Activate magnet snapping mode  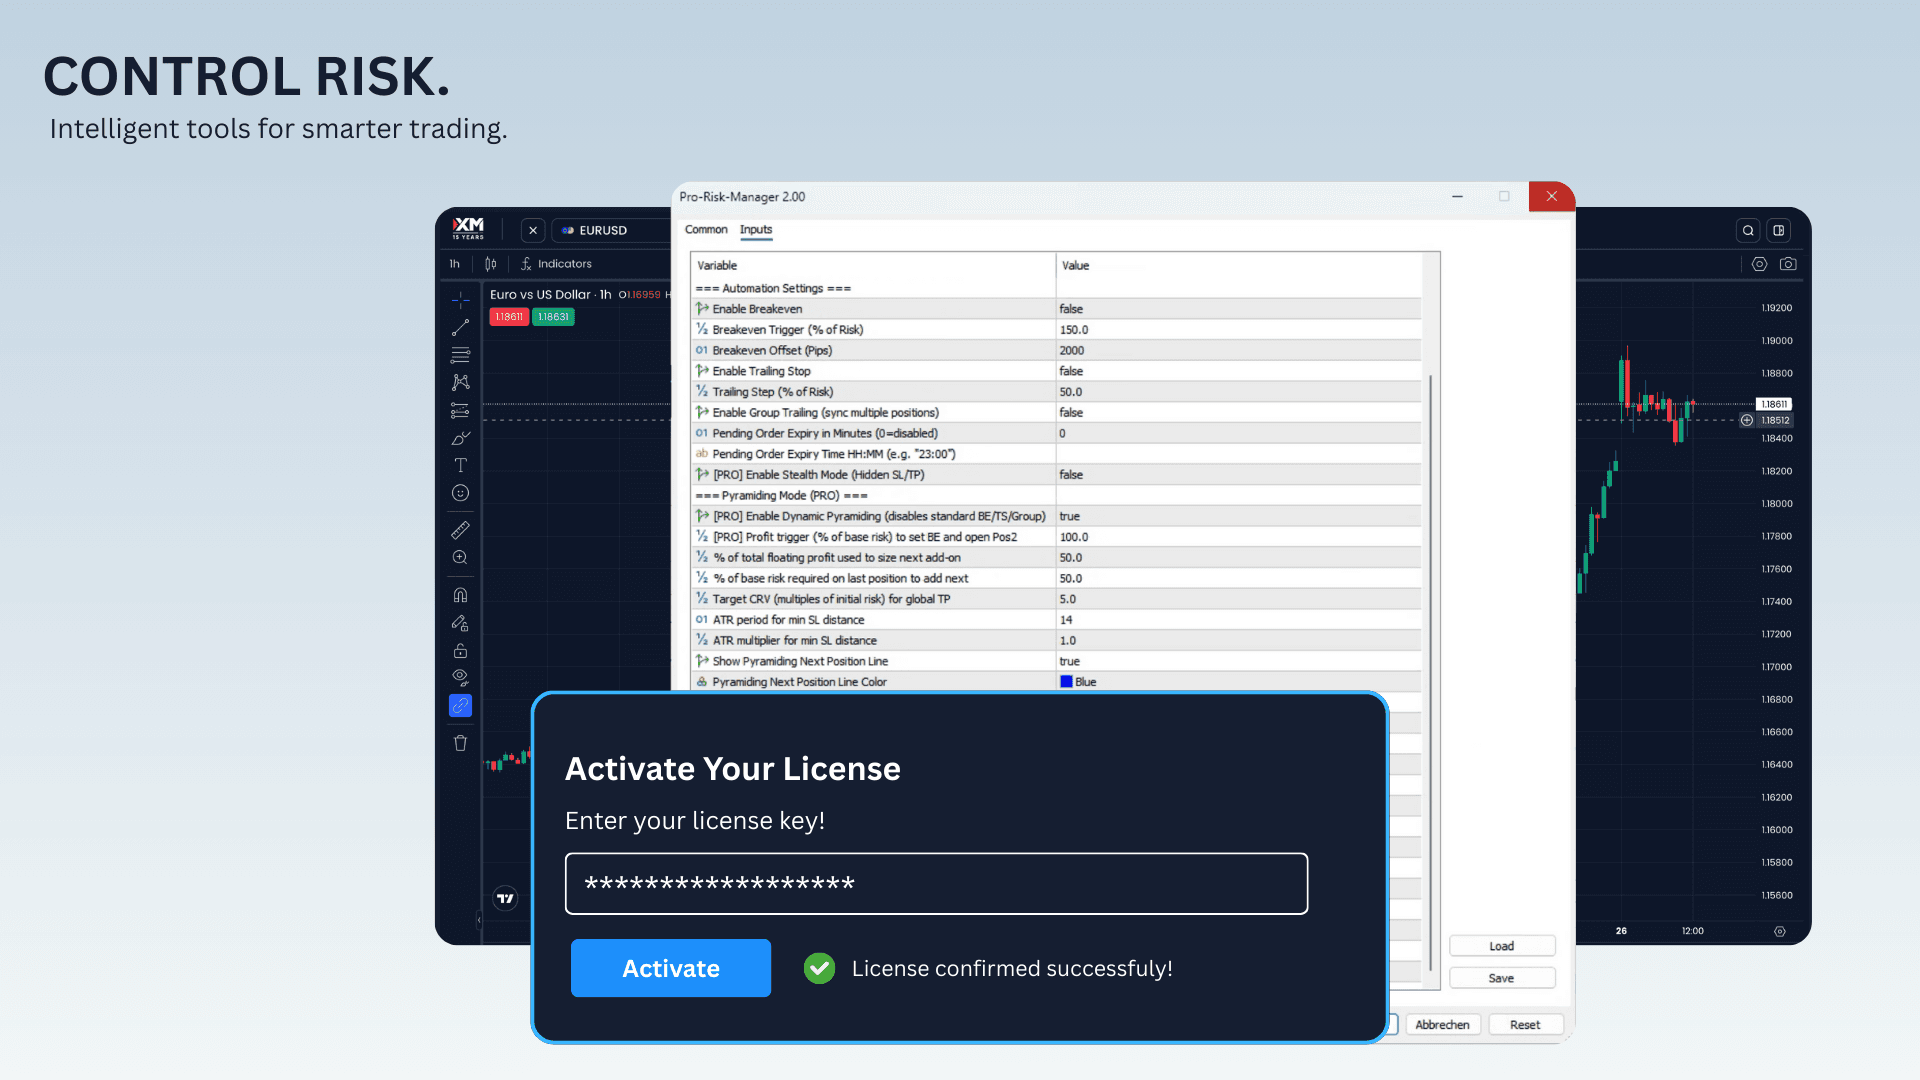460,594
